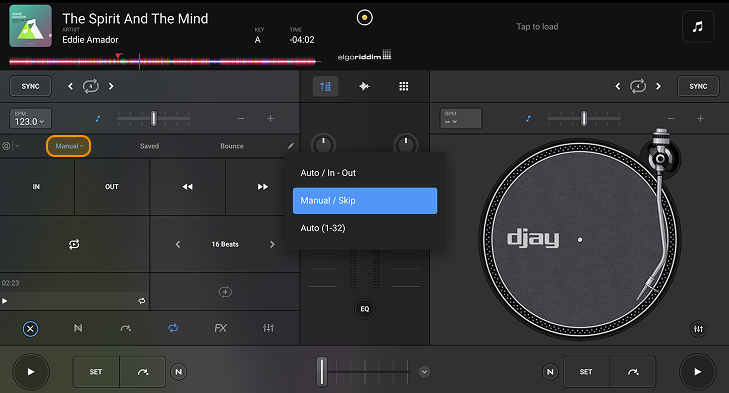729x393 pixels.
Task: Switch to the waveform view icon
Action: click(x=364, y=86)
